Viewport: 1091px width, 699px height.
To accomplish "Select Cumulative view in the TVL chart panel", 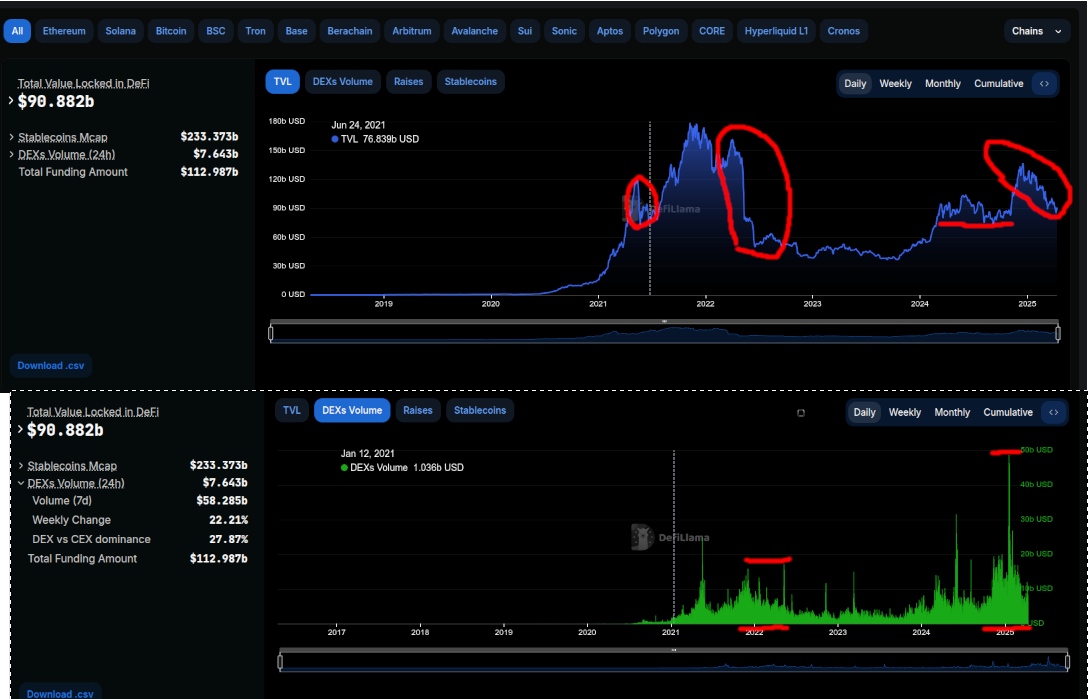I will (998, 83).
